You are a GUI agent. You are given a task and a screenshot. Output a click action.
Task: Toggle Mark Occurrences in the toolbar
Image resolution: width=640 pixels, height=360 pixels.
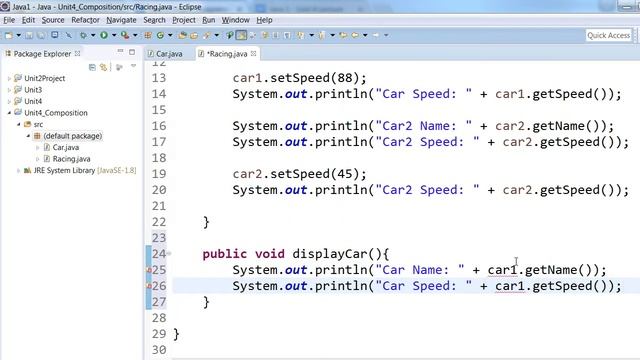tap(241, 35)
